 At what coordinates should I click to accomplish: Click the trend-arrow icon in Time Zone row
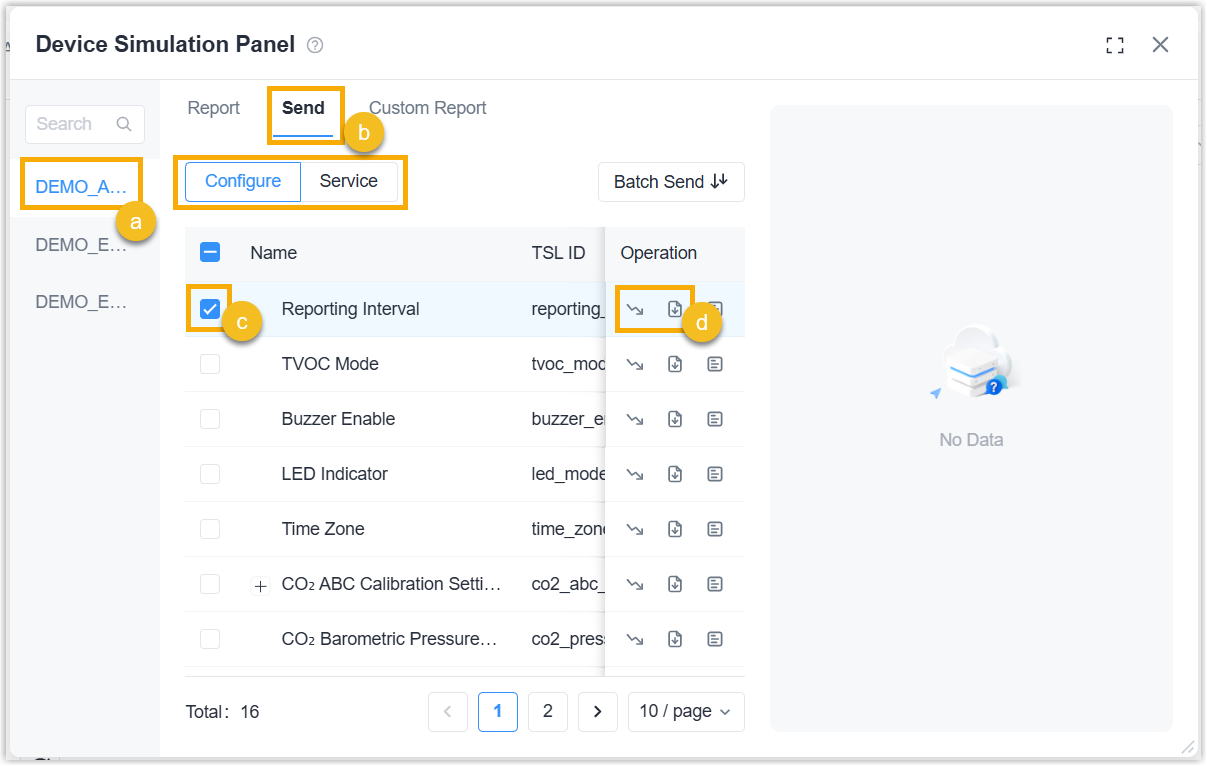pyautogui.click(x=634, y=529)
